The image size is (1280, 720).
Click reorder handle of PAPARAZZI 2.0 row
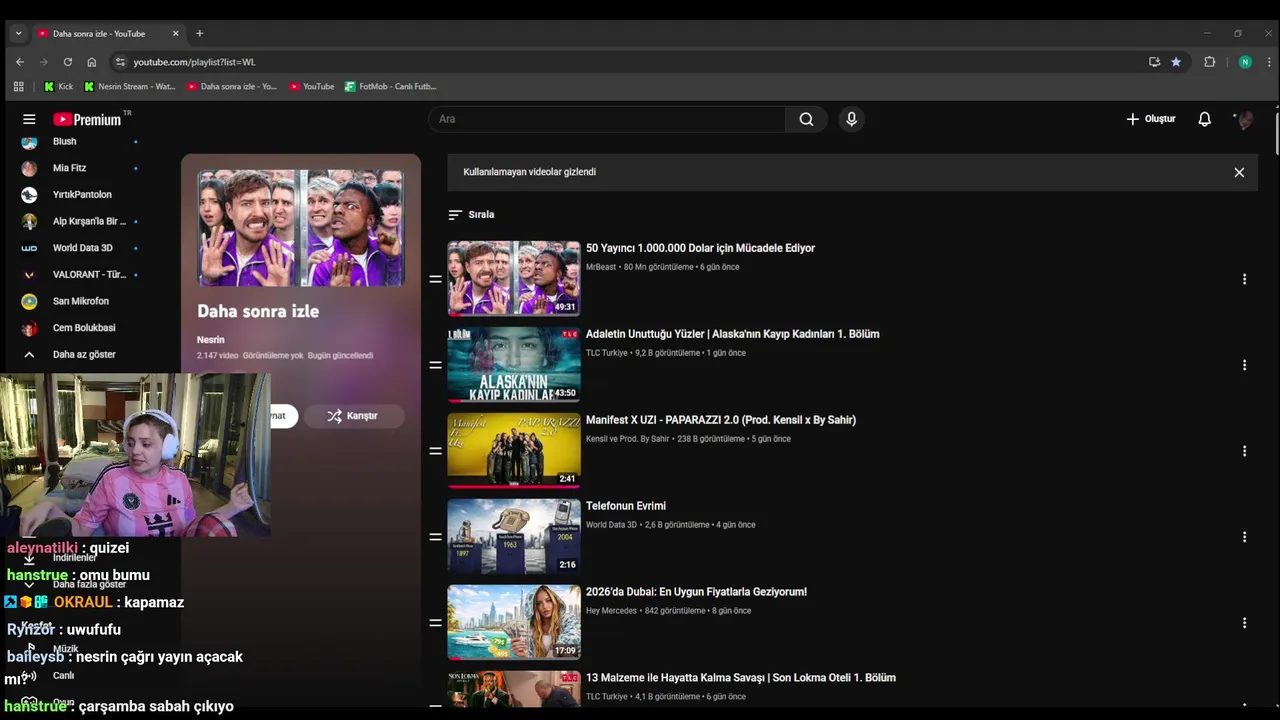(x=435, y=451)
